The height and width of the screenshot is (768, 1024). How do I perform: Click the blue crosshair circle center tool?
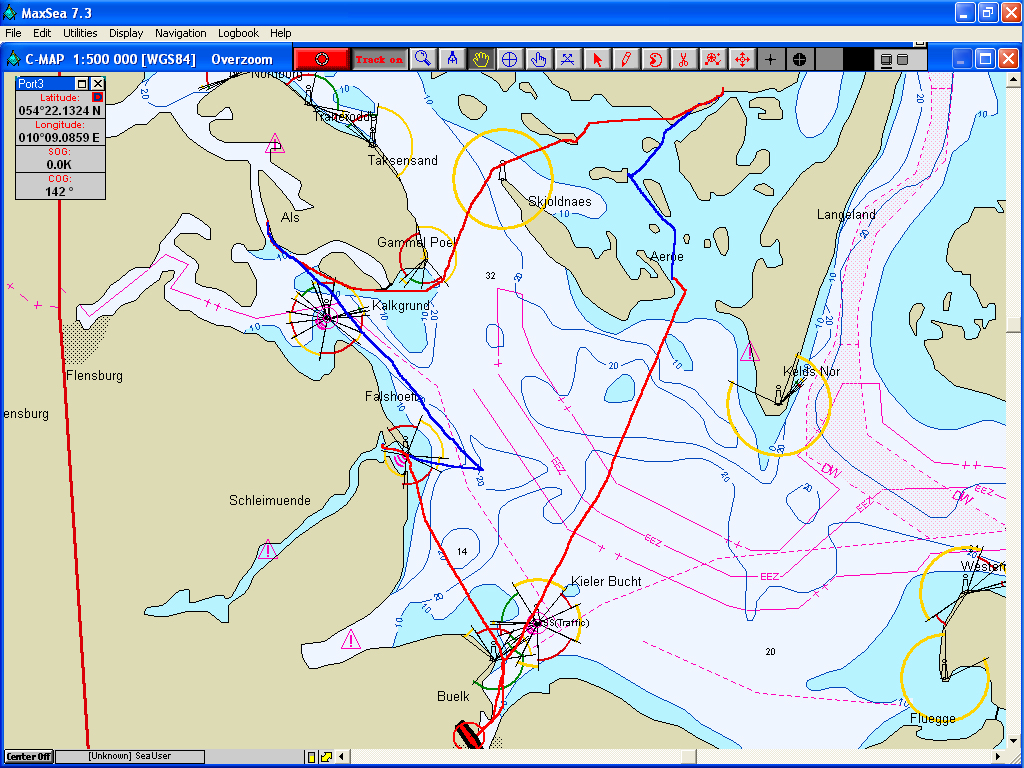[x=509, y=59]
